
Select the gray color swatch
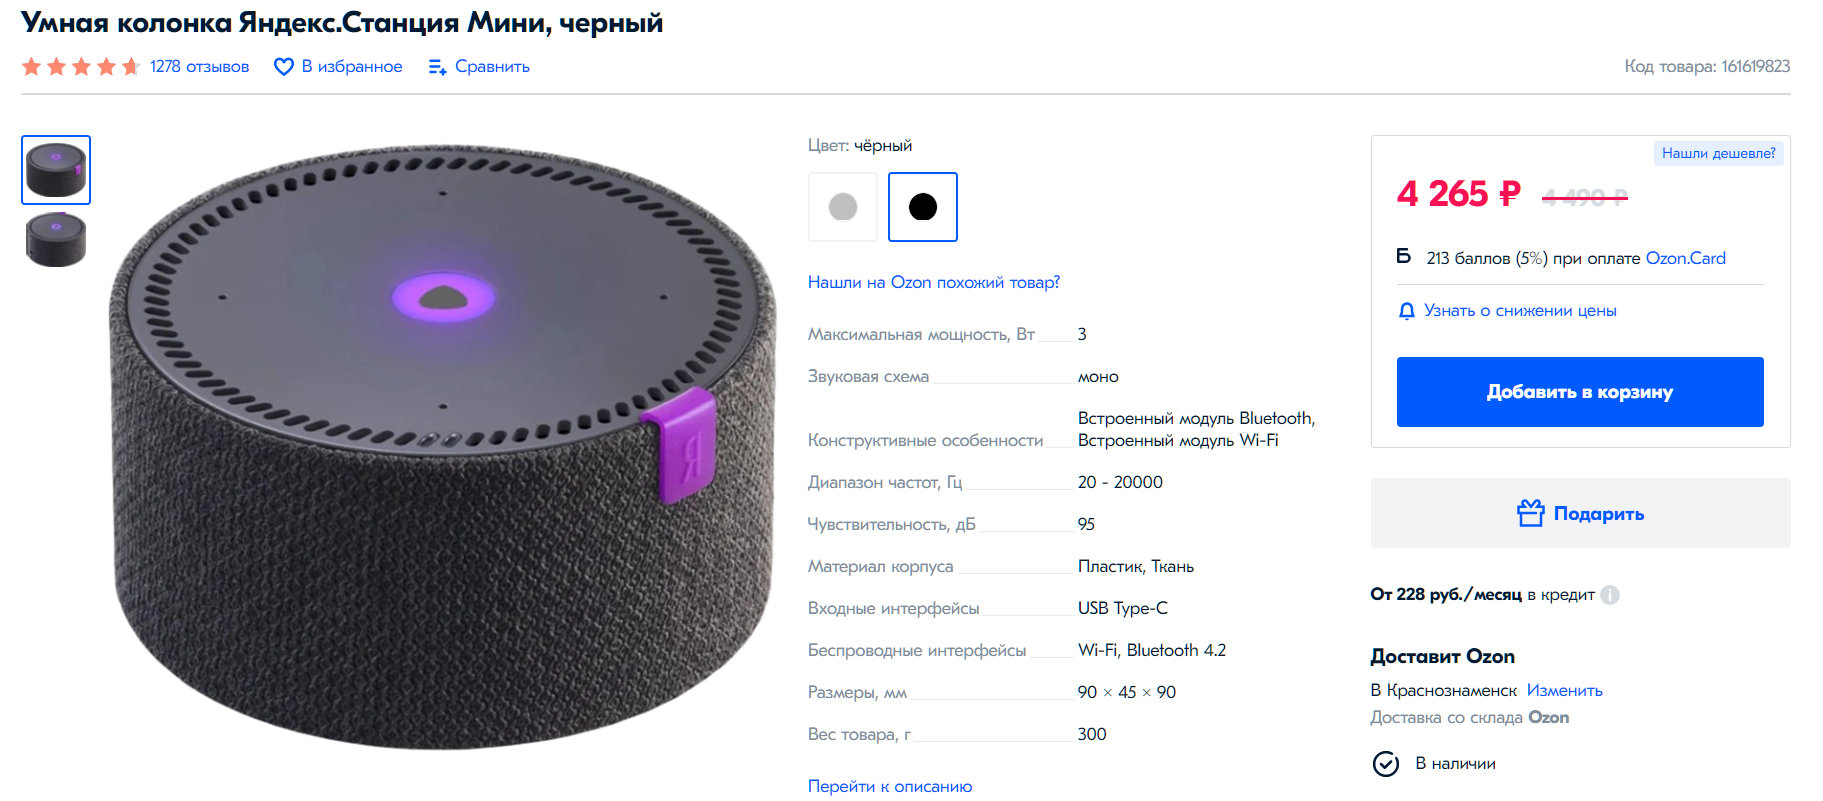843,207
